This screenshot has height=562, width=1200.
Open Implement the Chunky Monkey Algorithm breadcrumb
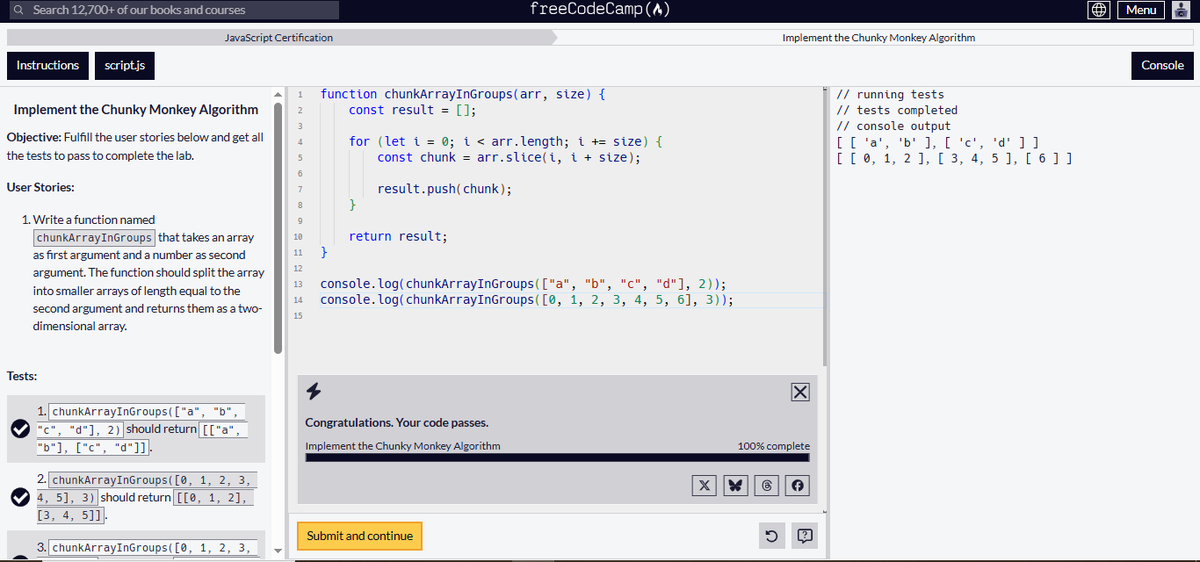[x=878, y=38]
